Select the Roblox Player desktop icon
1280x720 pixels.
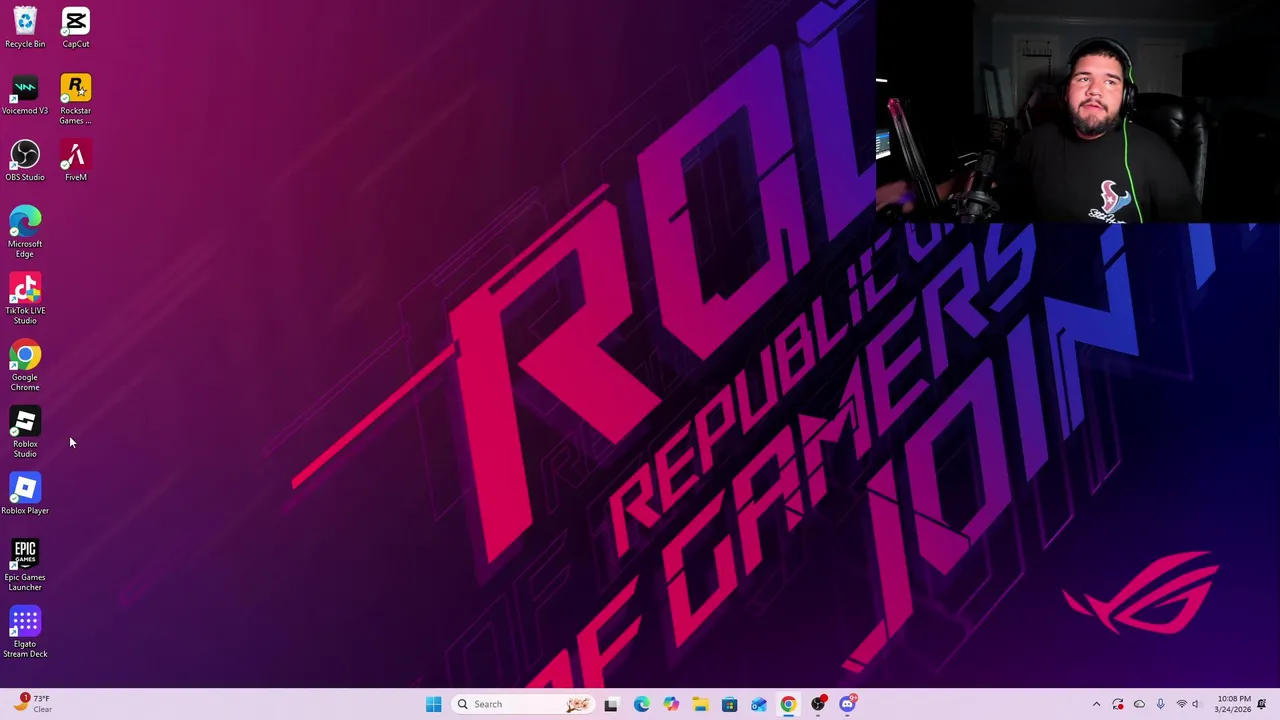(25, 495)
